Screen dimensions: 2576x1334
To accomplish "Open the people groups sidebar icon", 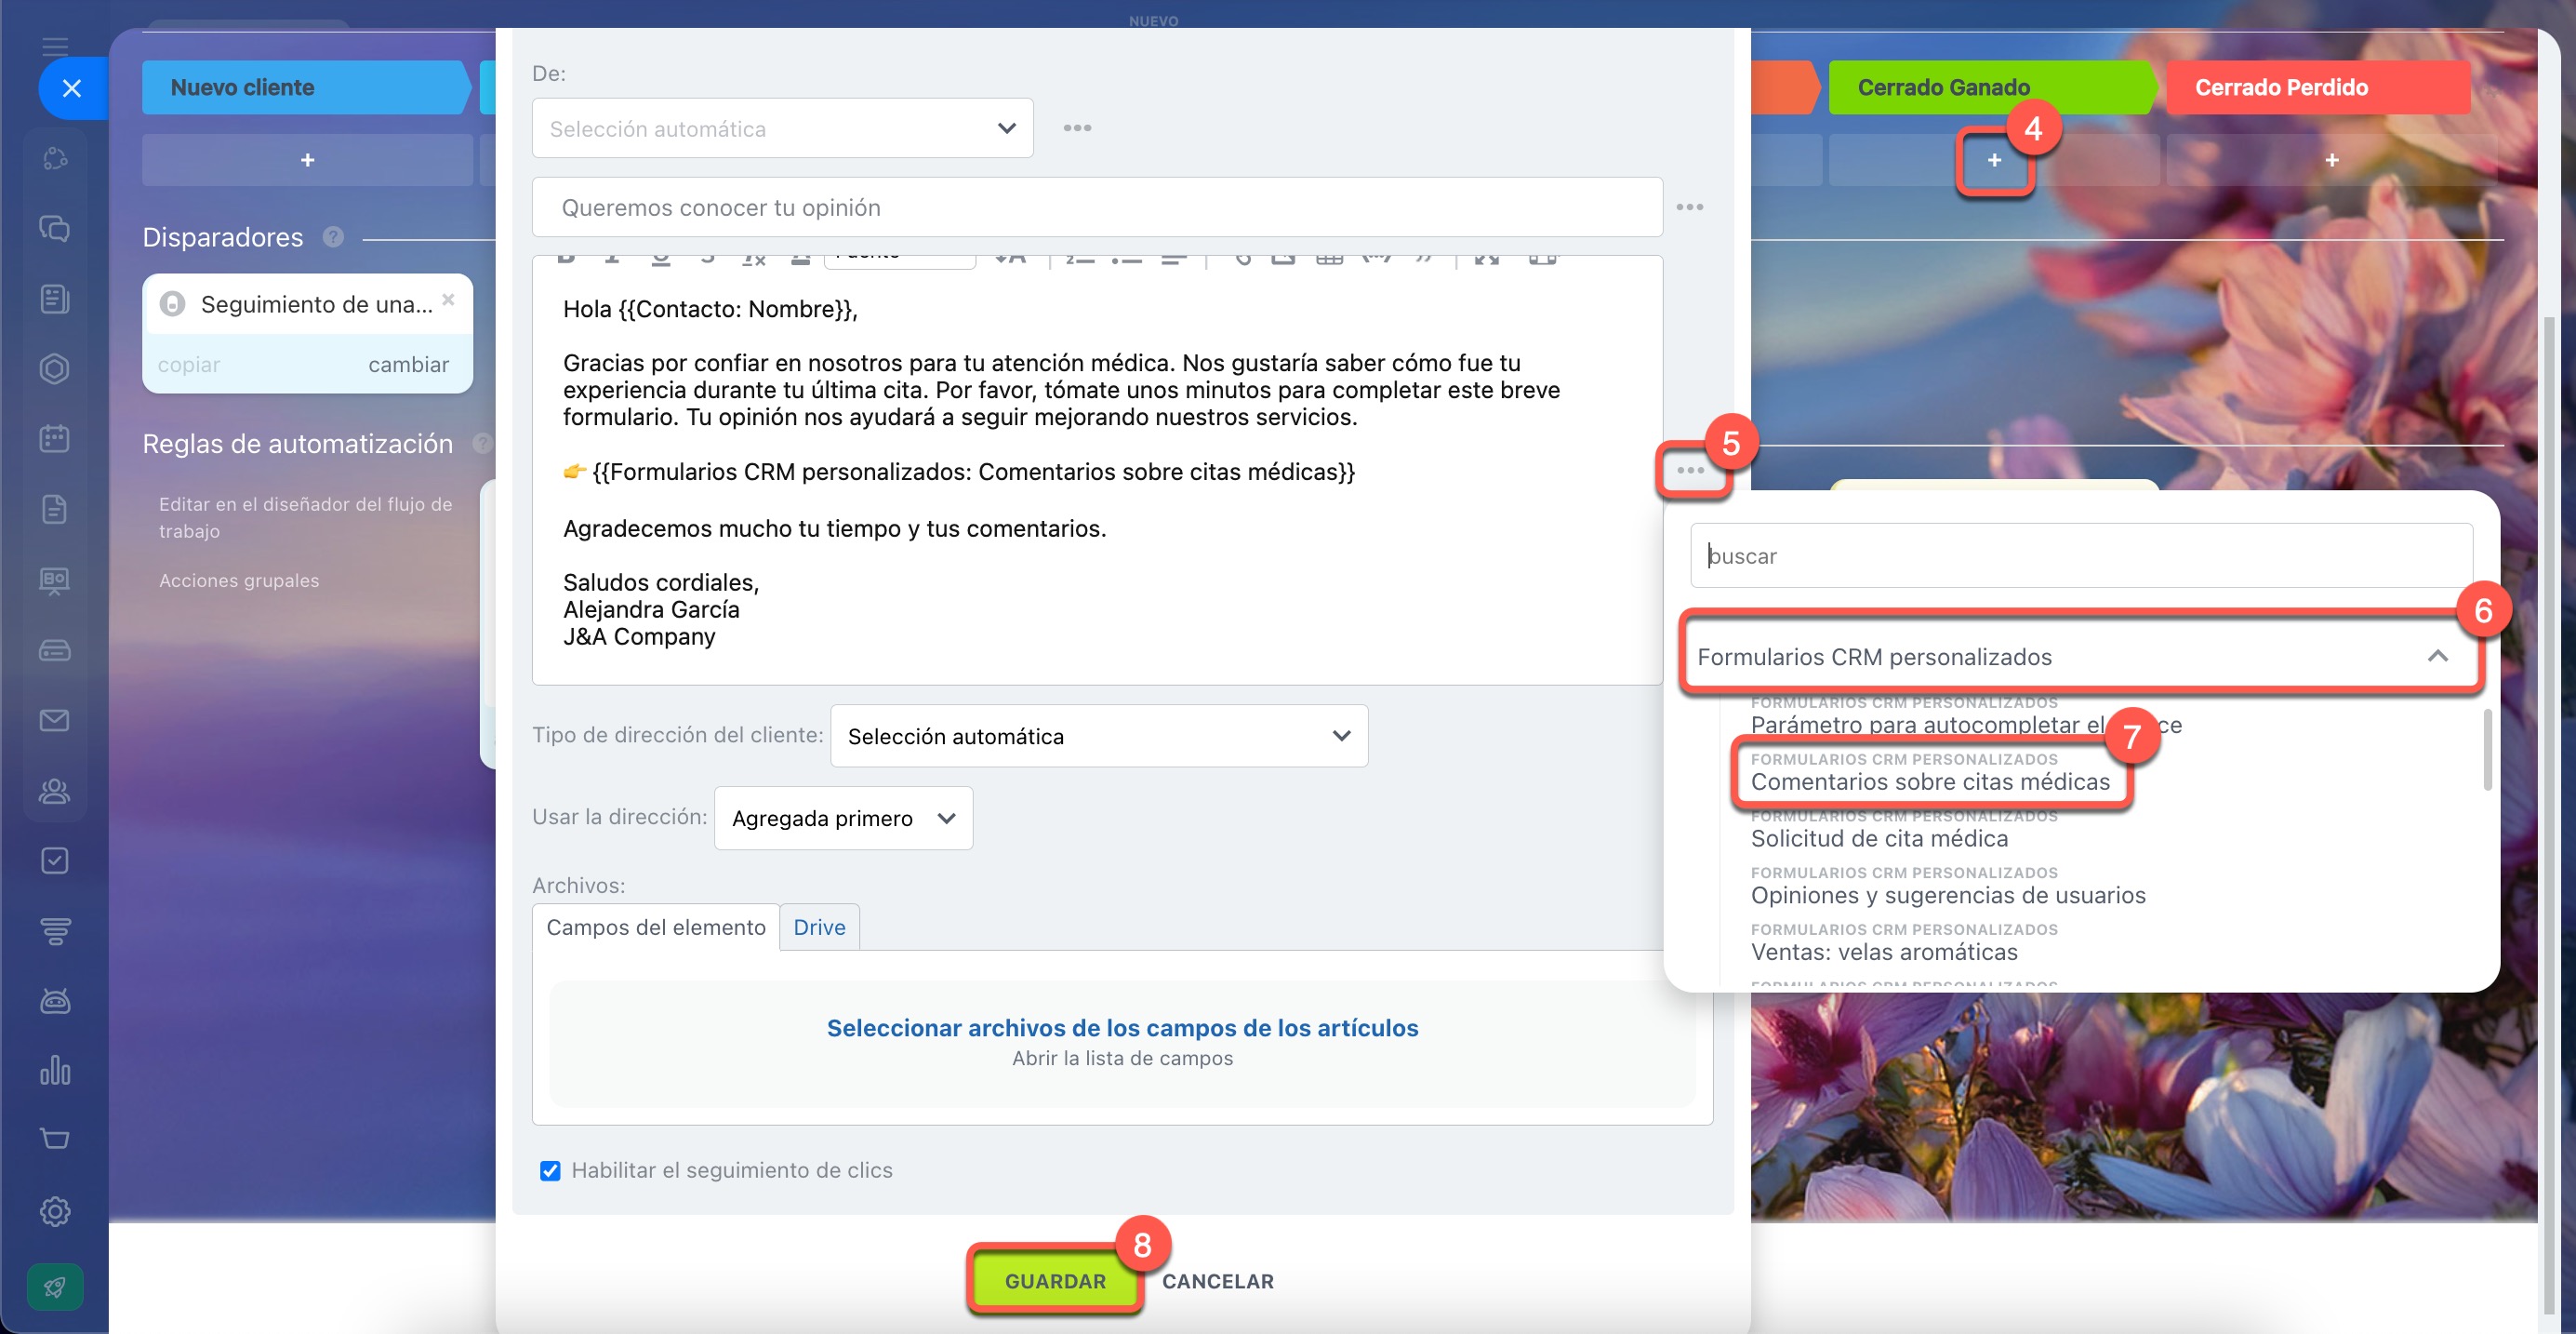I will coord(55,791).
